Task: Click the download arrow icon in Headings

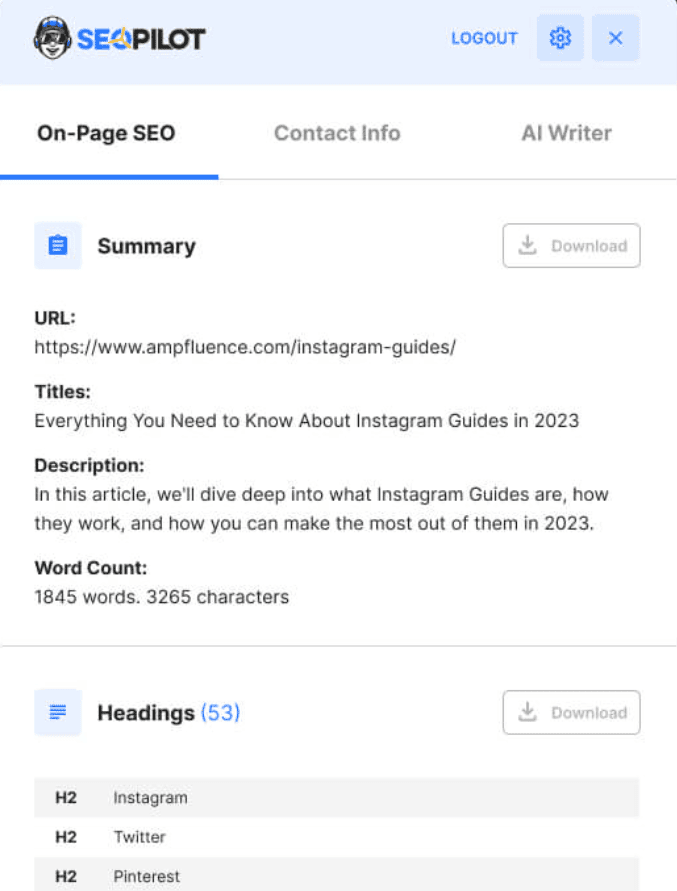Action: pyautogui.click(x=529, y=713)
